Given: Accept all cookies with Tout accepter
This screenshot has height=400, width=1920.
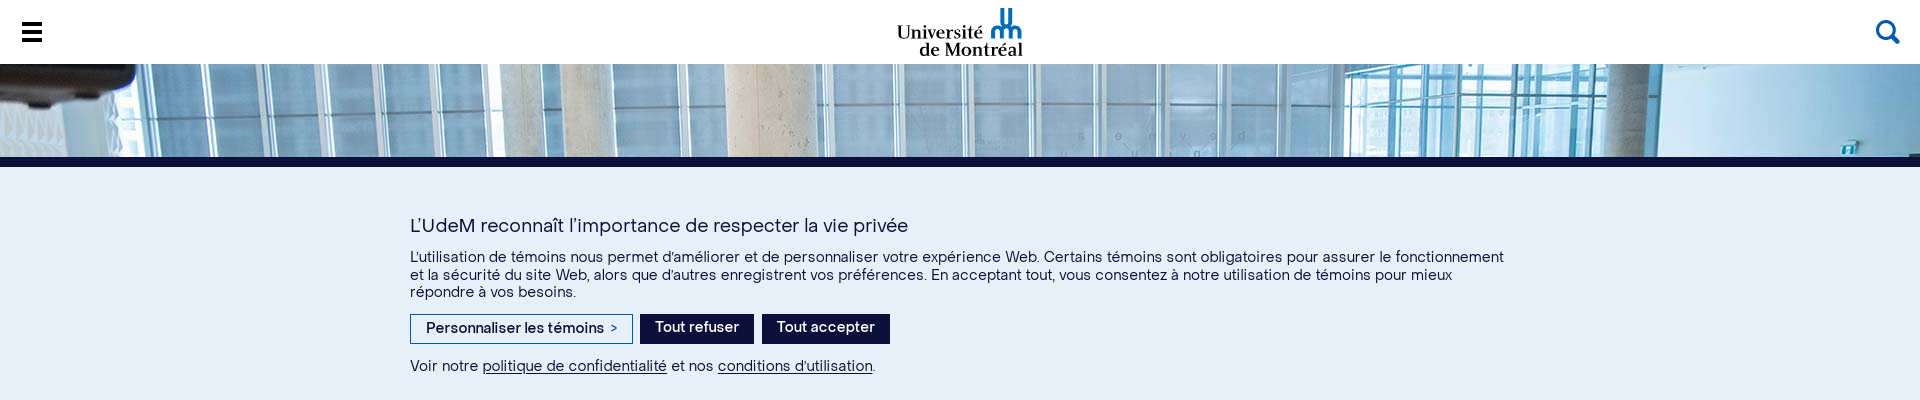Looking at the screenshot, I should [x=825, y=328].
